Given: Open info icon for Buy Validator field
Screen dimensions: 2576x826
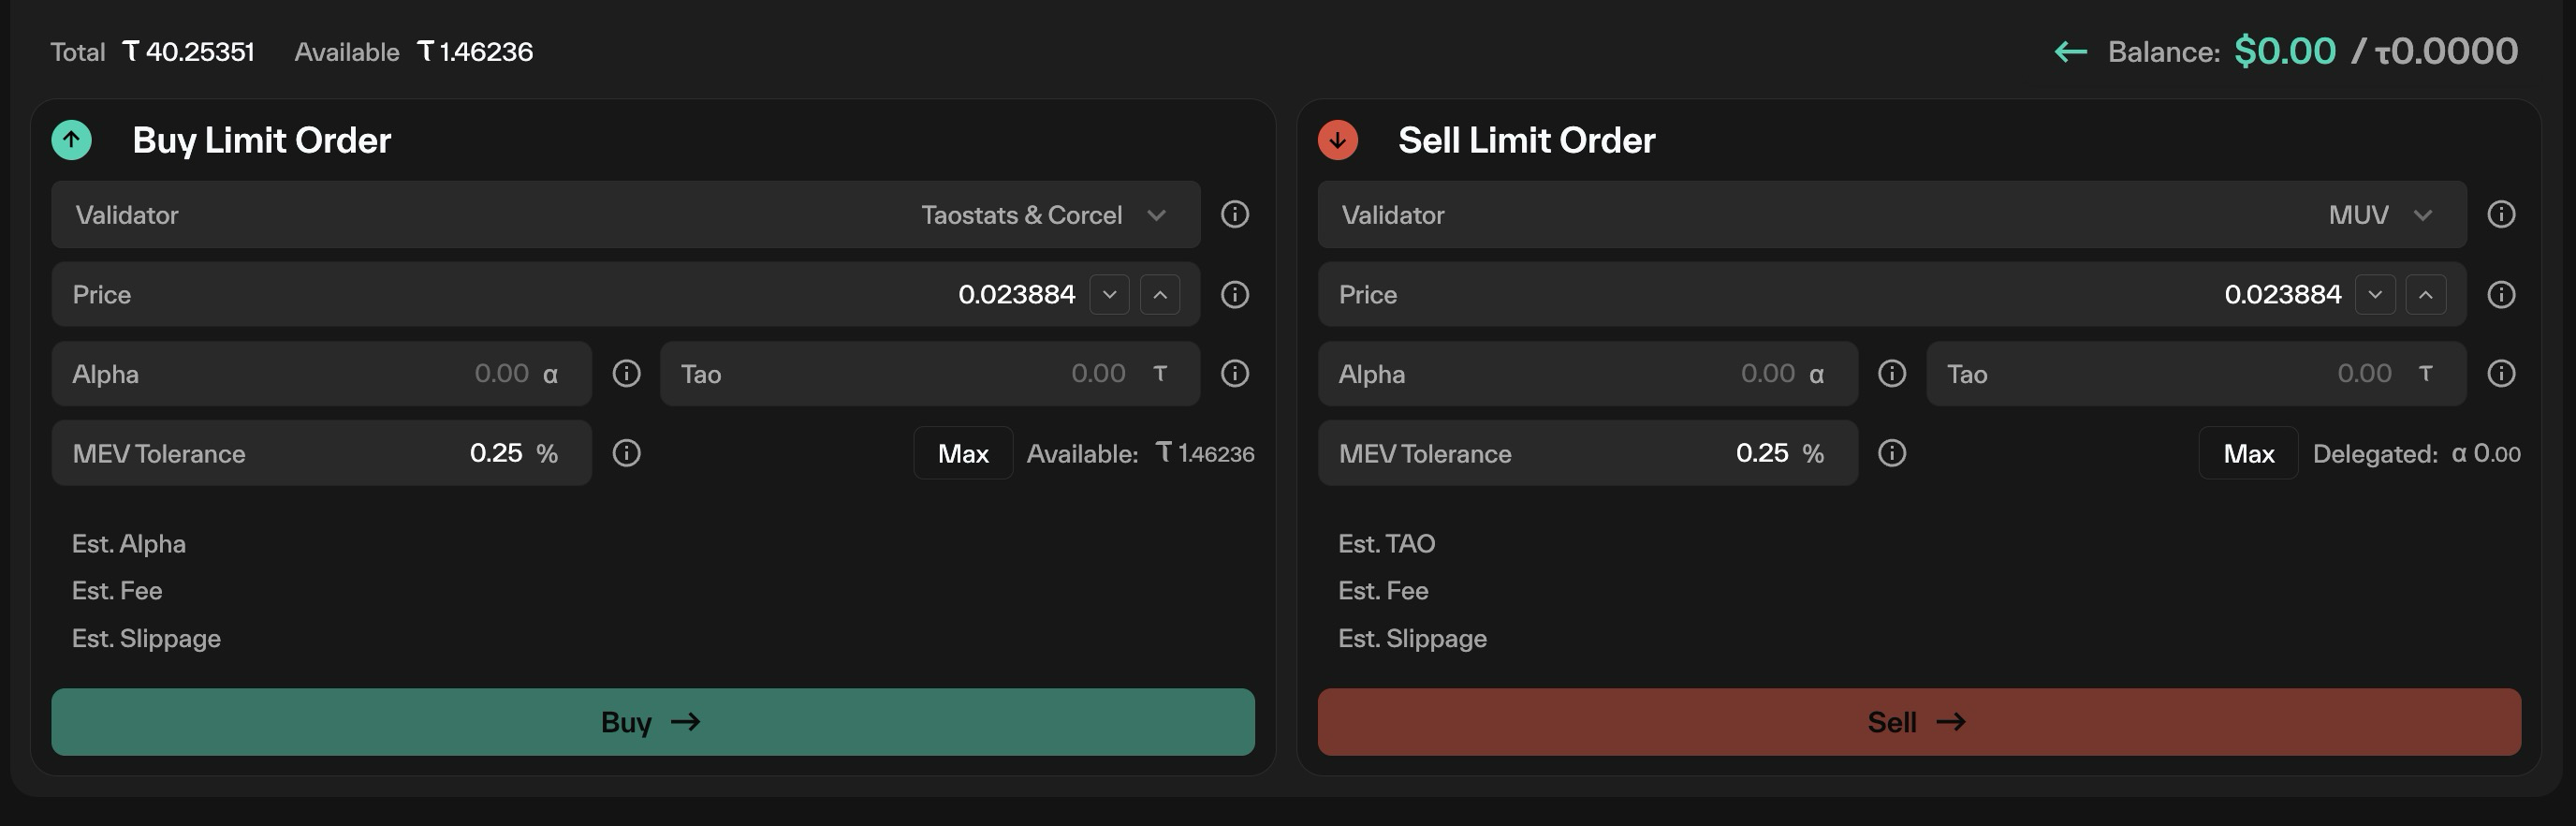Looking at the screenshot, I should click(x=1235, y=214).
